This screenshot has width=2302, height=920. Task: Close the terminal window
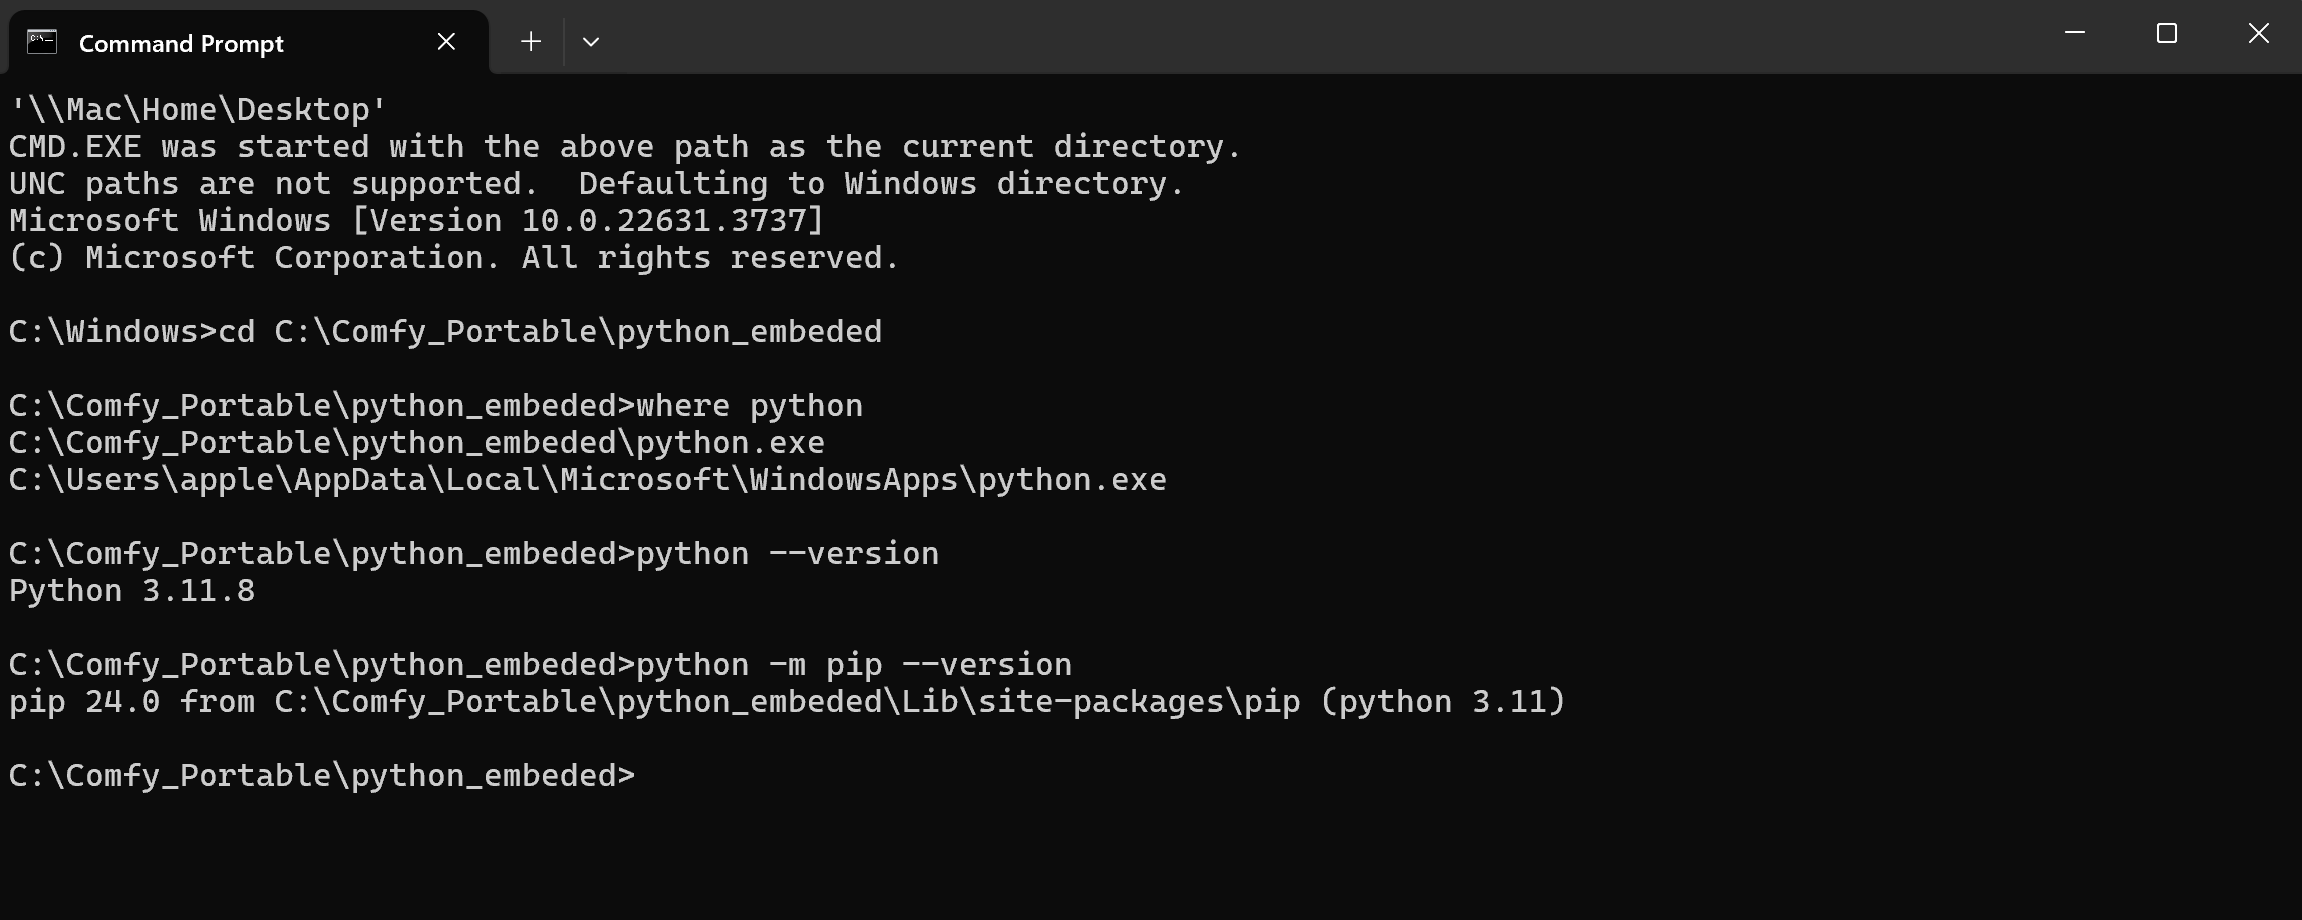[x=2258, y=34]
